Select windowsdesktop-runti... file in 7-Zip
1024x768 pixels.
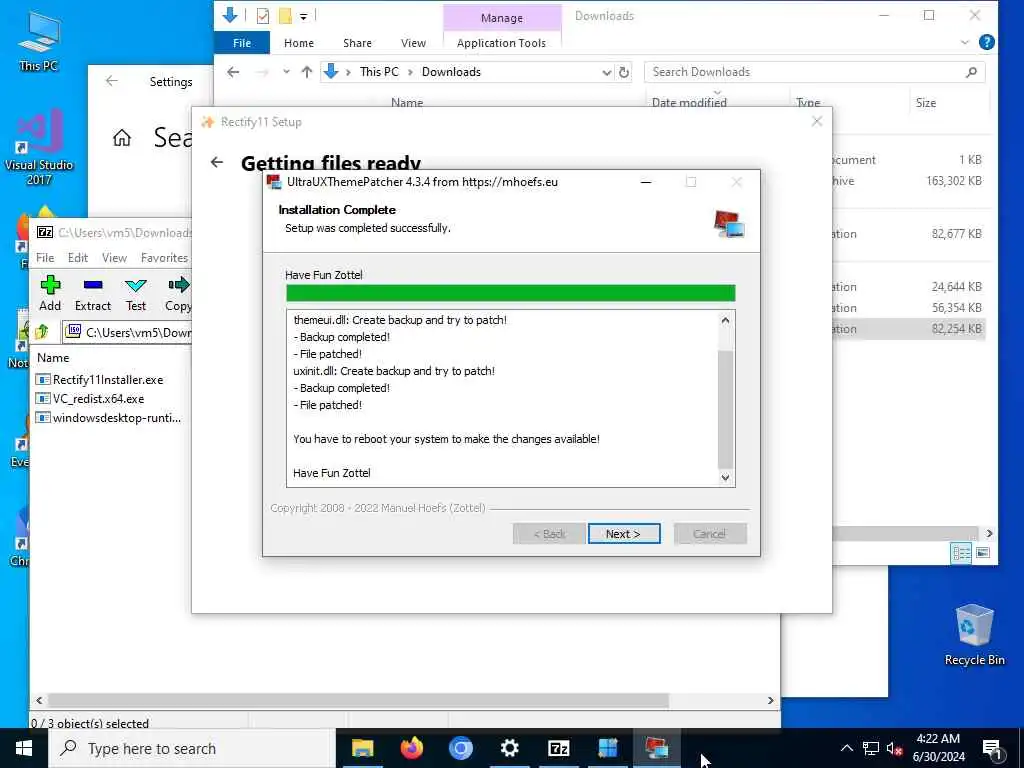[108, 417]
